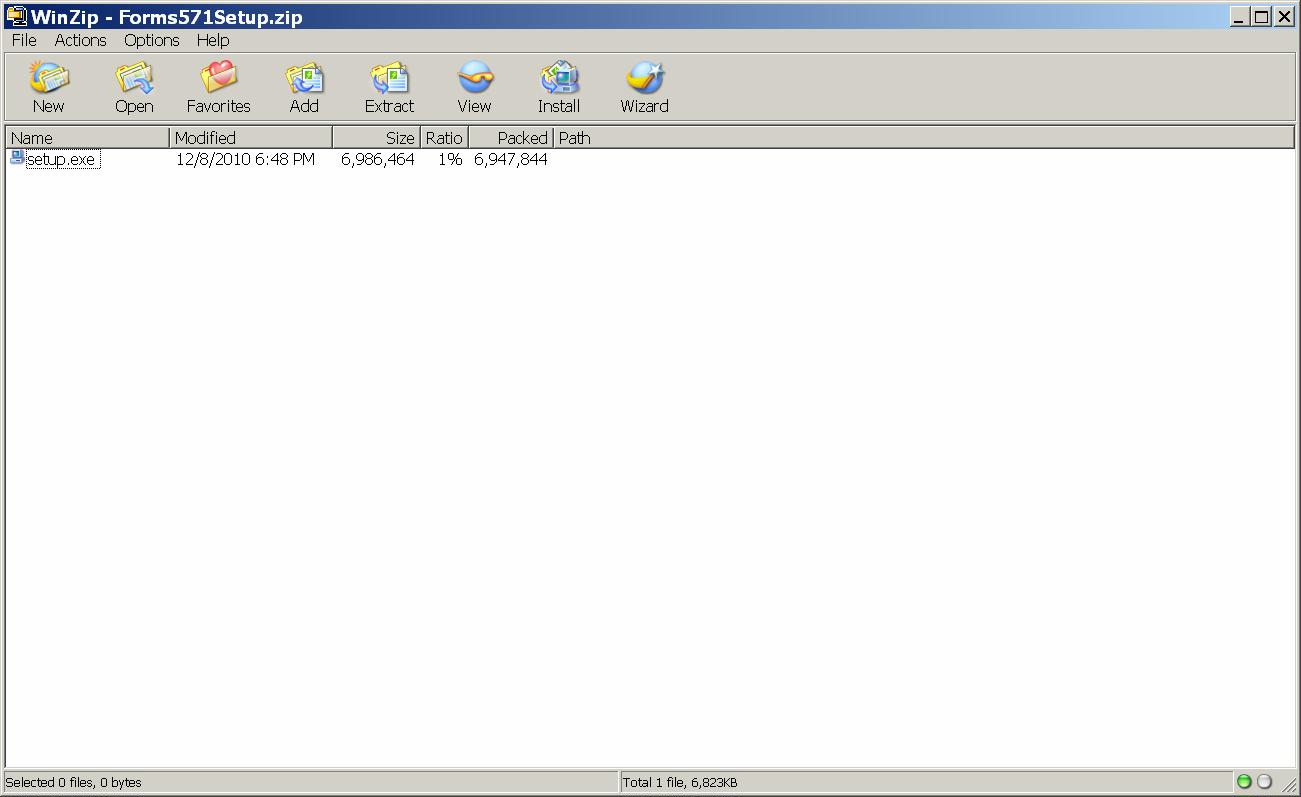Open the Help menu
This screenshot has height=797, width=1301.
coord(212,40)
